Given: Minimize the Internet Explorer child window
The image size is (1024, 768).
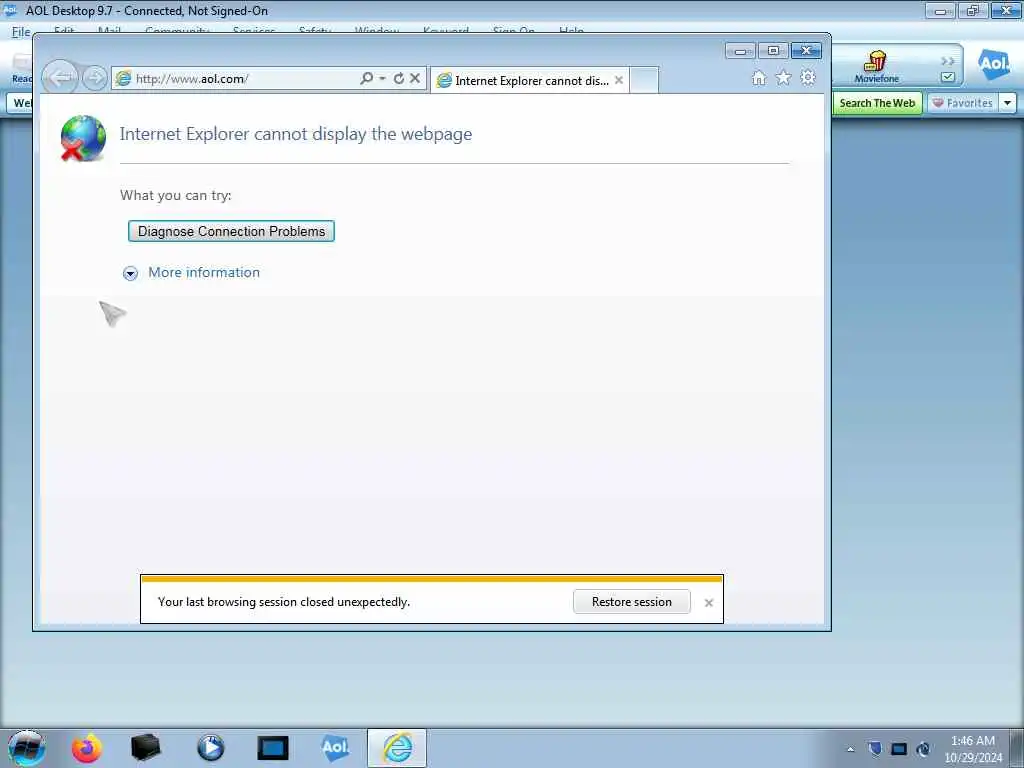Looking at the screenshot, I should [x=741, y=51].
